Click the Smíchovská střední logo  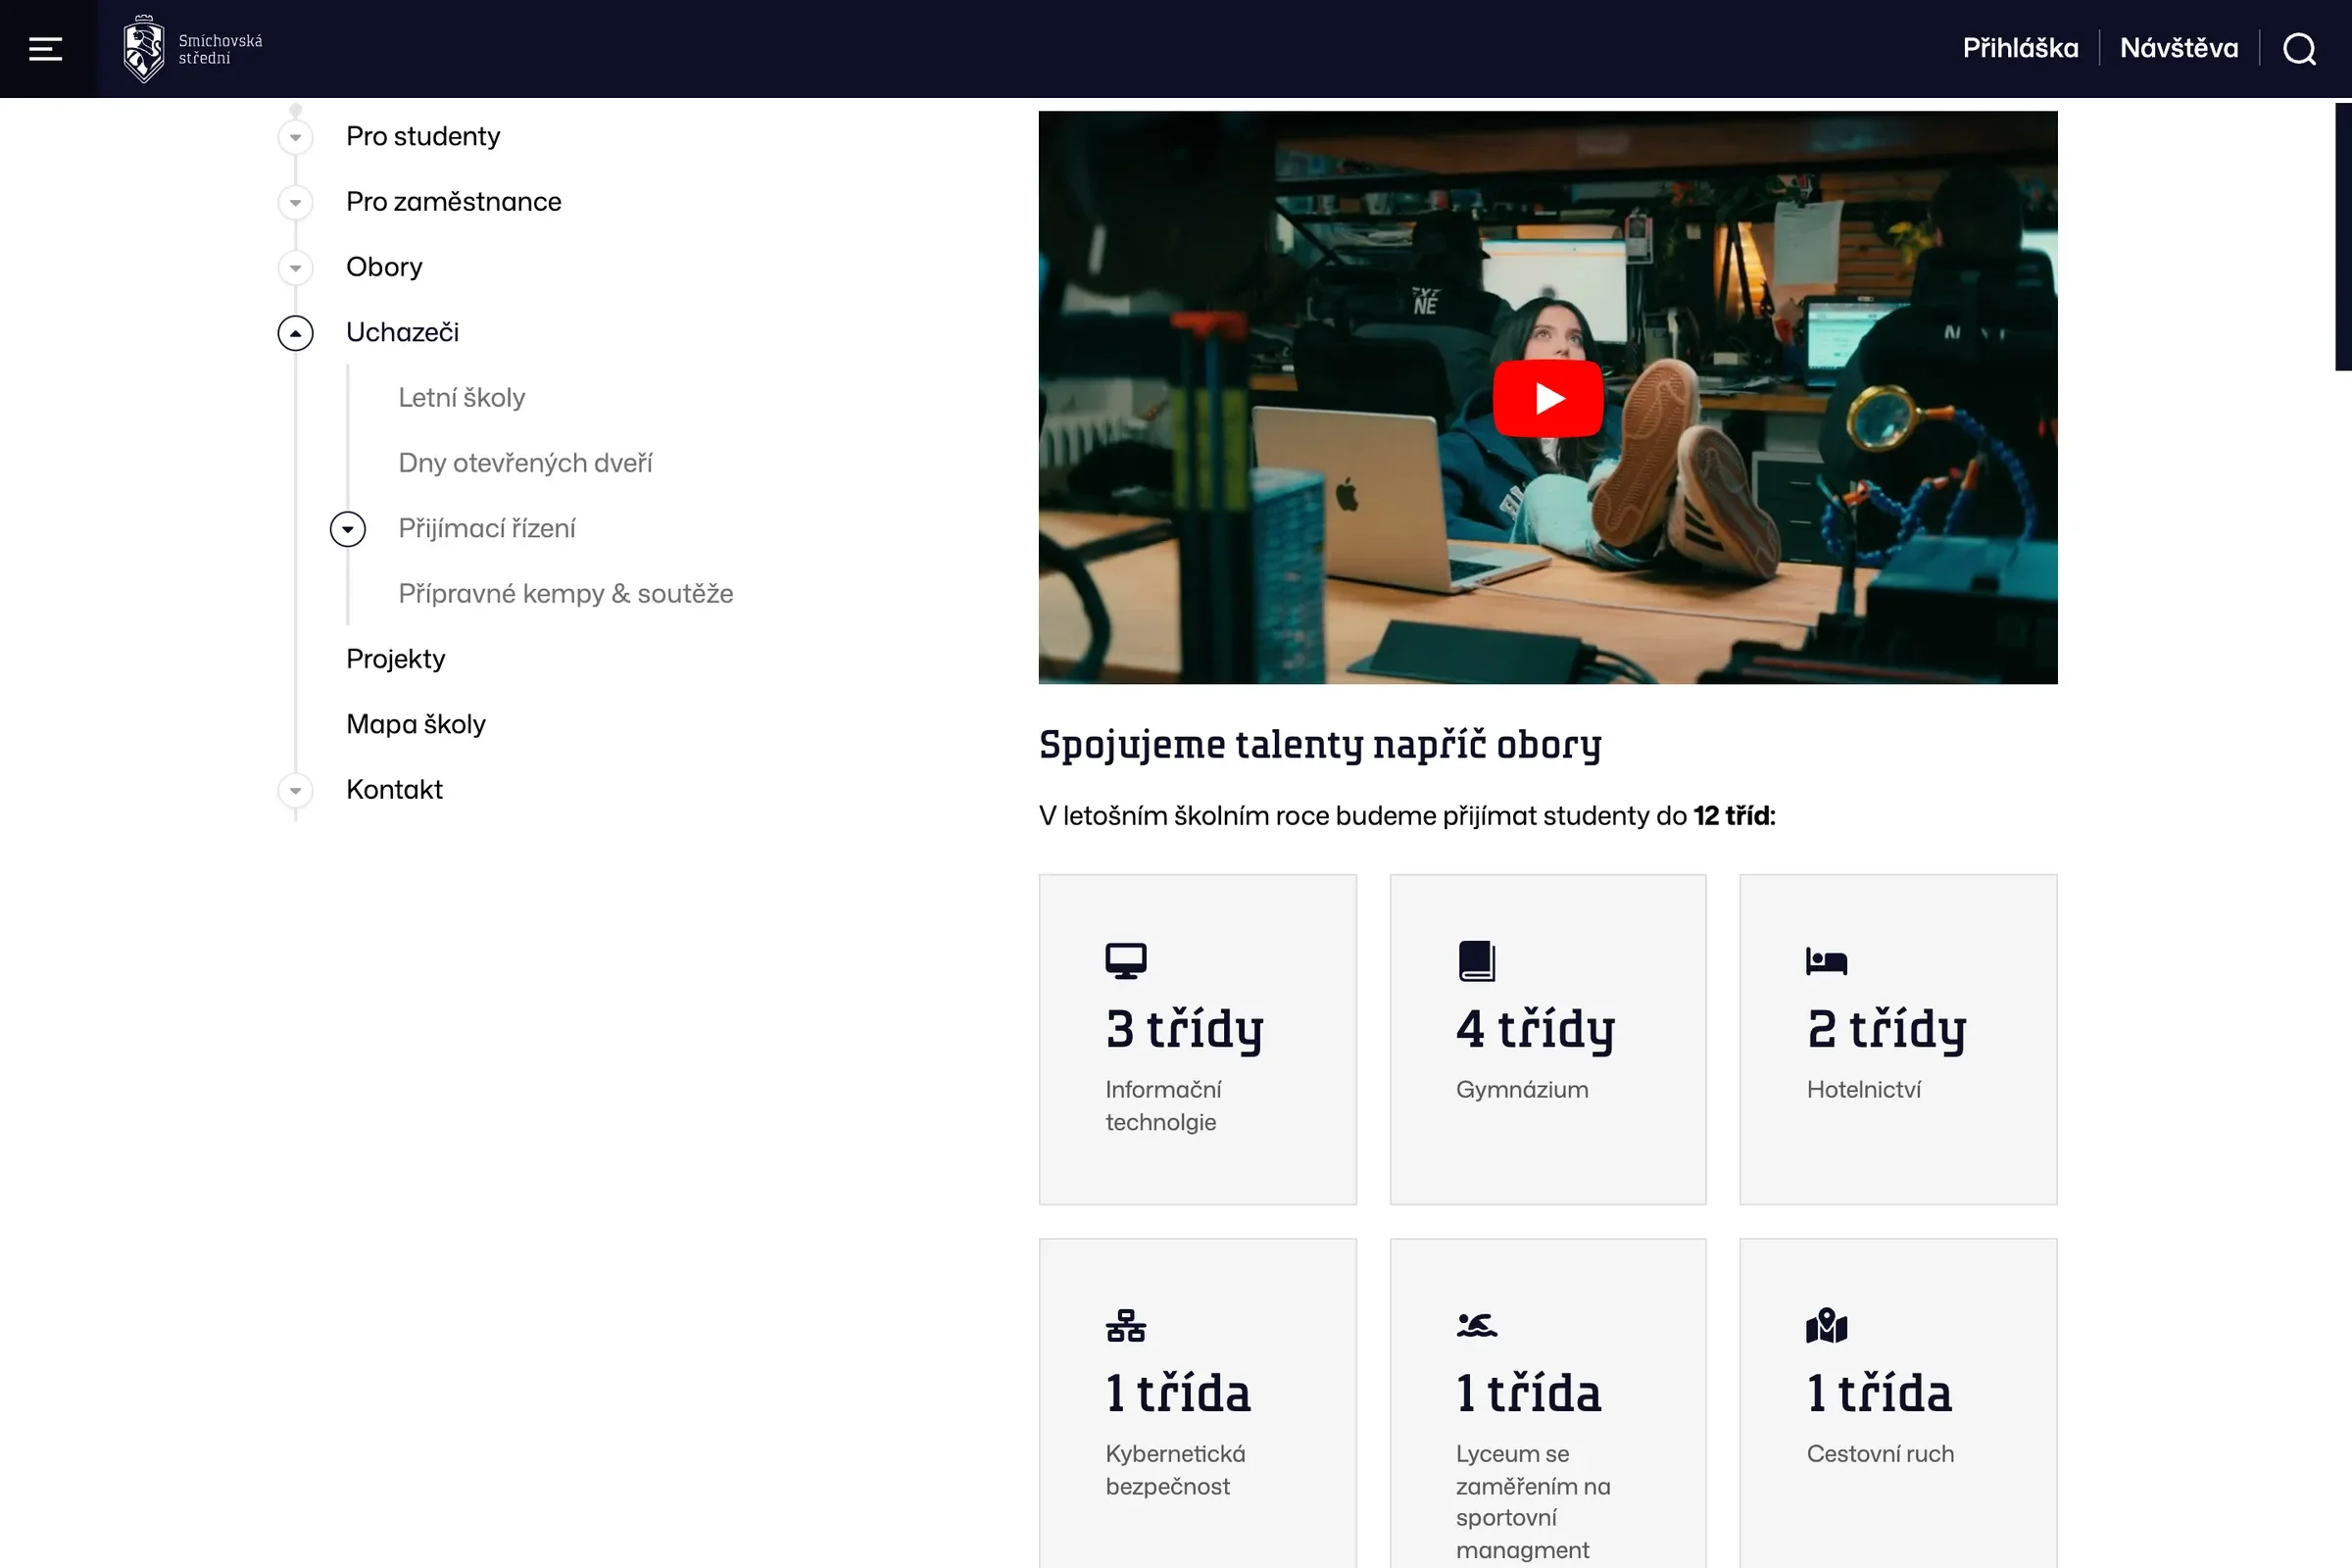click(192, 48)
